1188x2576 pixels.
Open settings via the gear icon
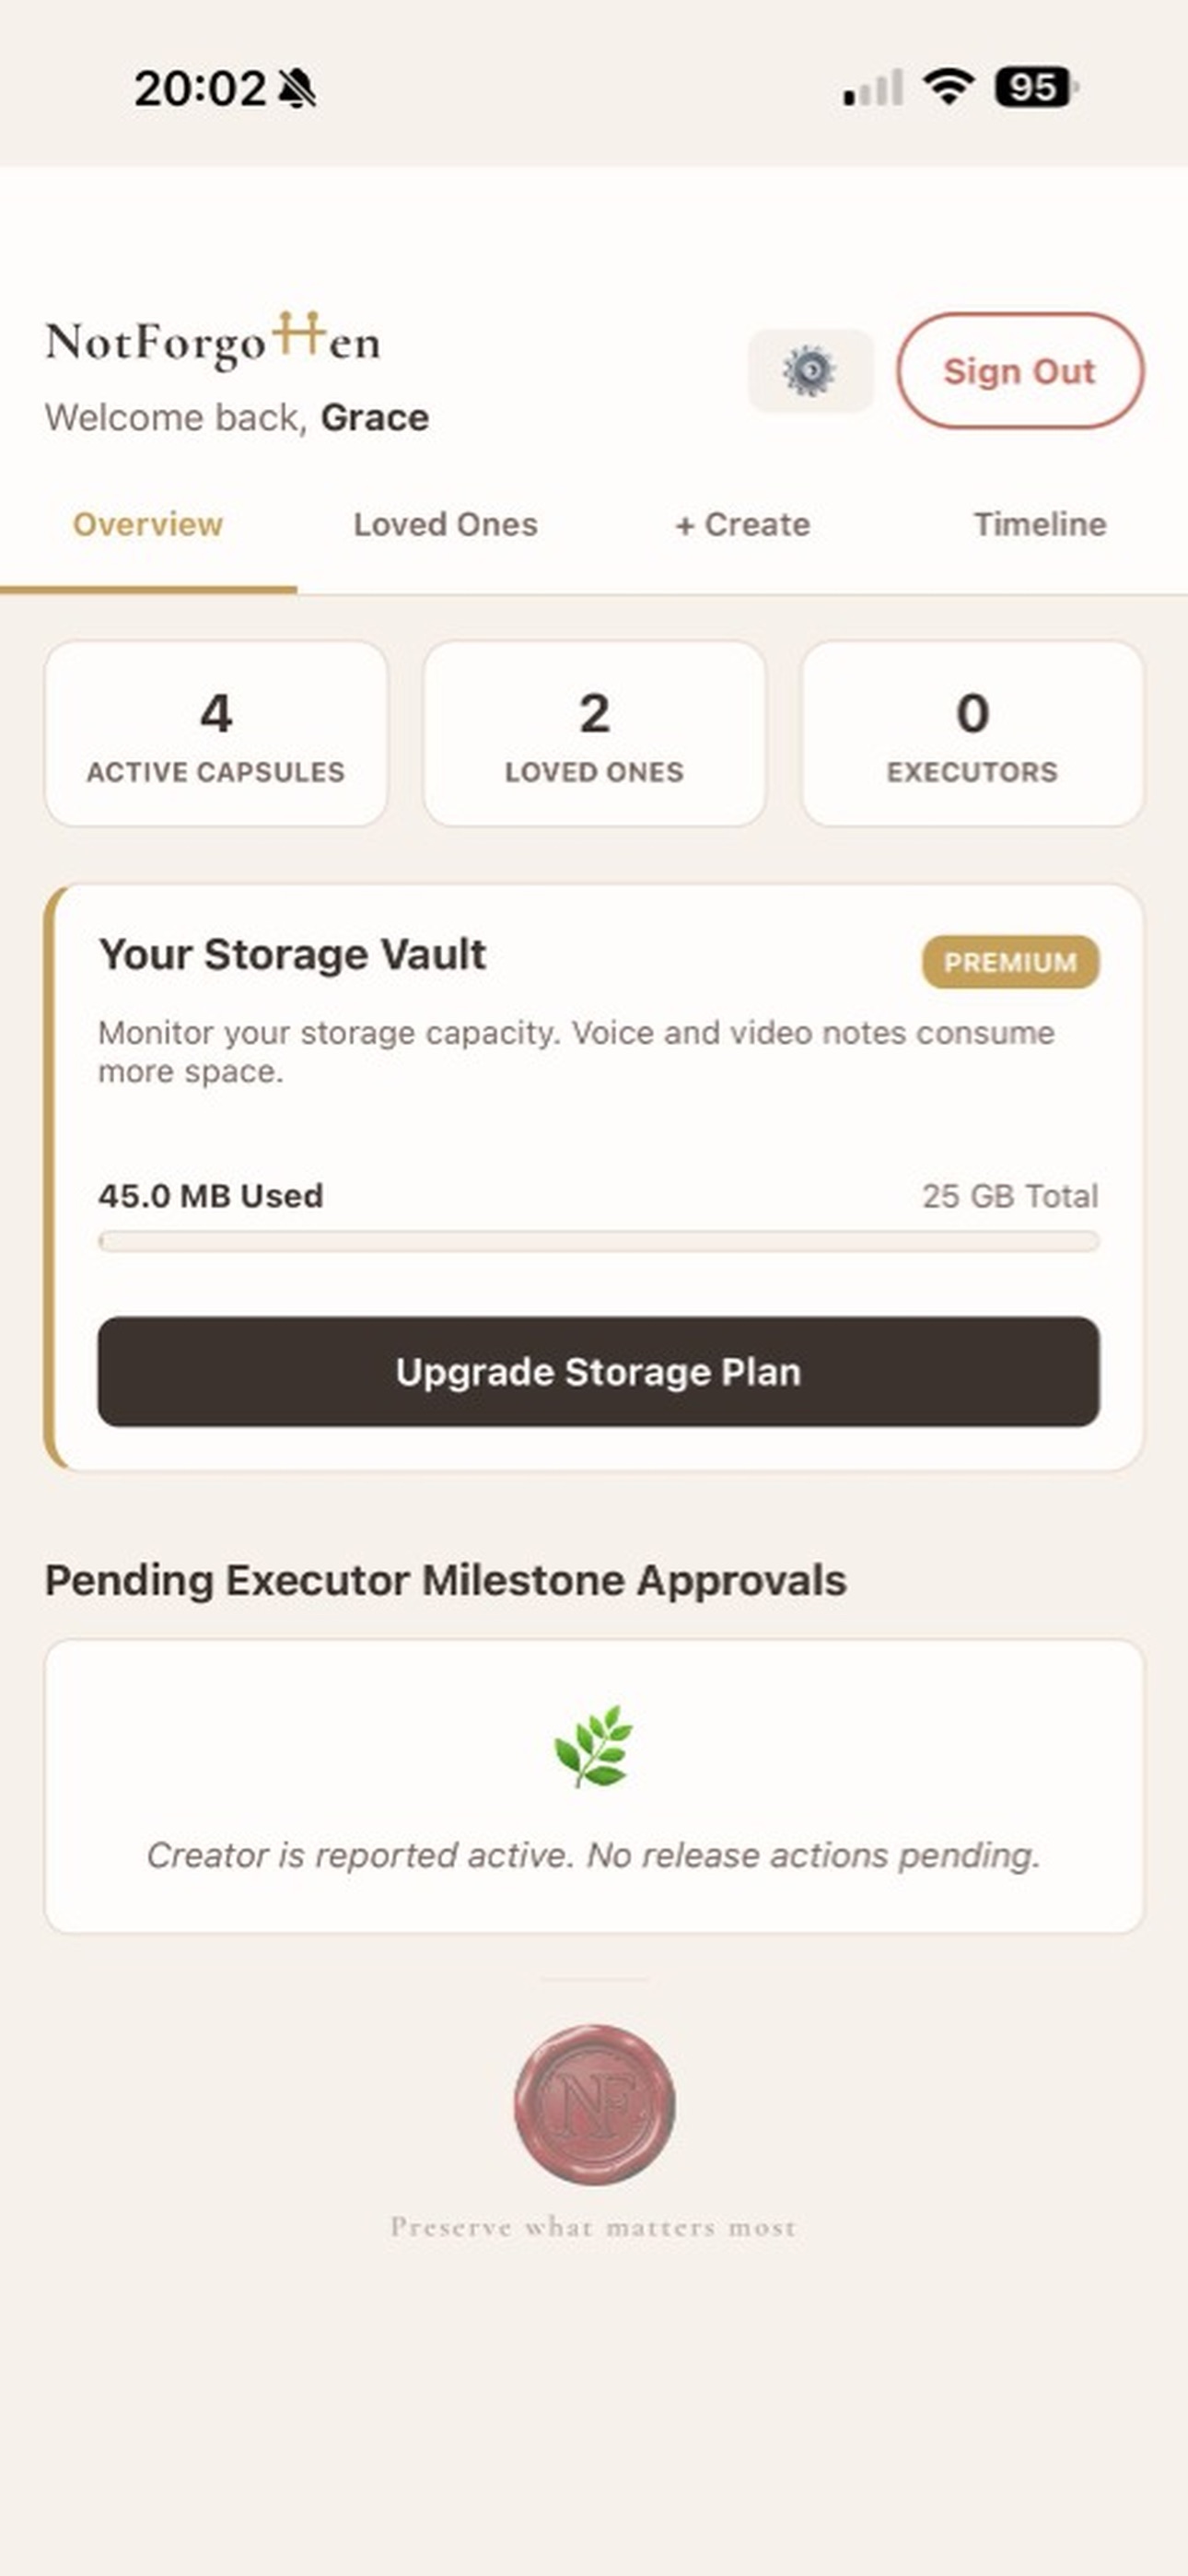[x=810, y=371]
